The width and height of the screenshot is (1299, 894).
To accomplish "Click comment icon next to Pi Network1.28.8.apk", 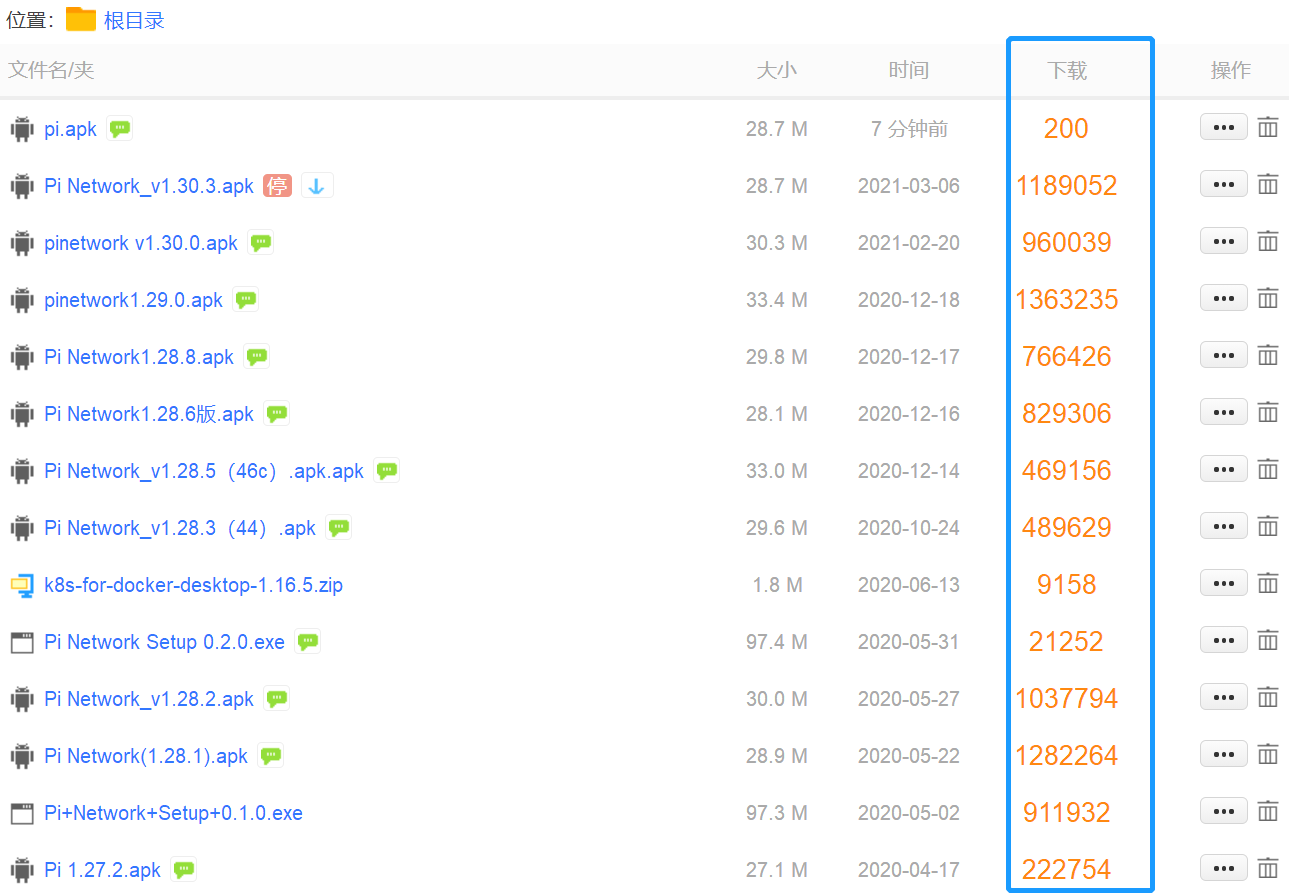I will coord(257,356).
